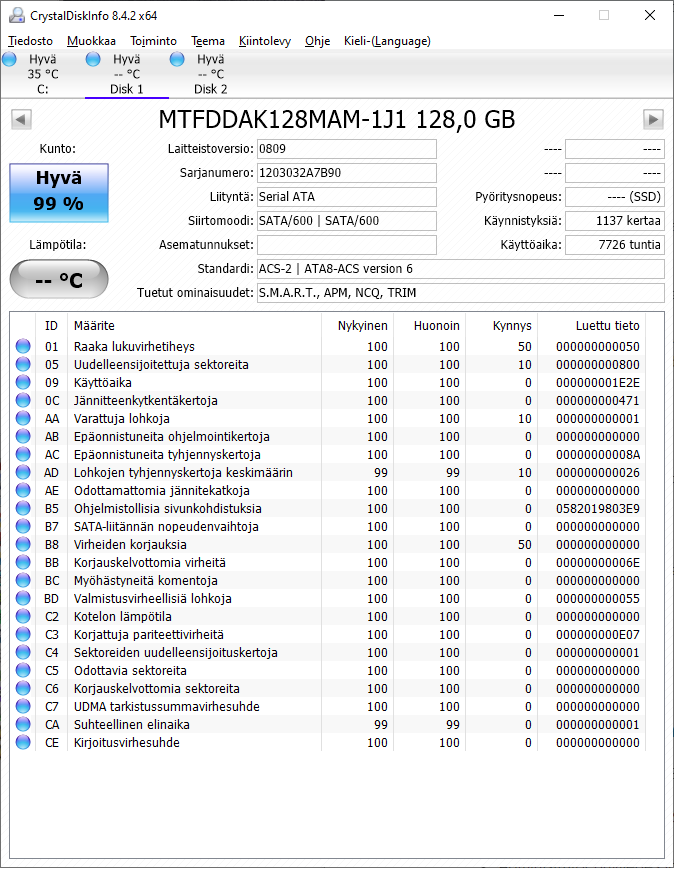Image resolution: width=675 pixels, height=871 pixels.
Task: Click status orb of Raaka lukuvirhetiheys row
Action: (23, 347)
